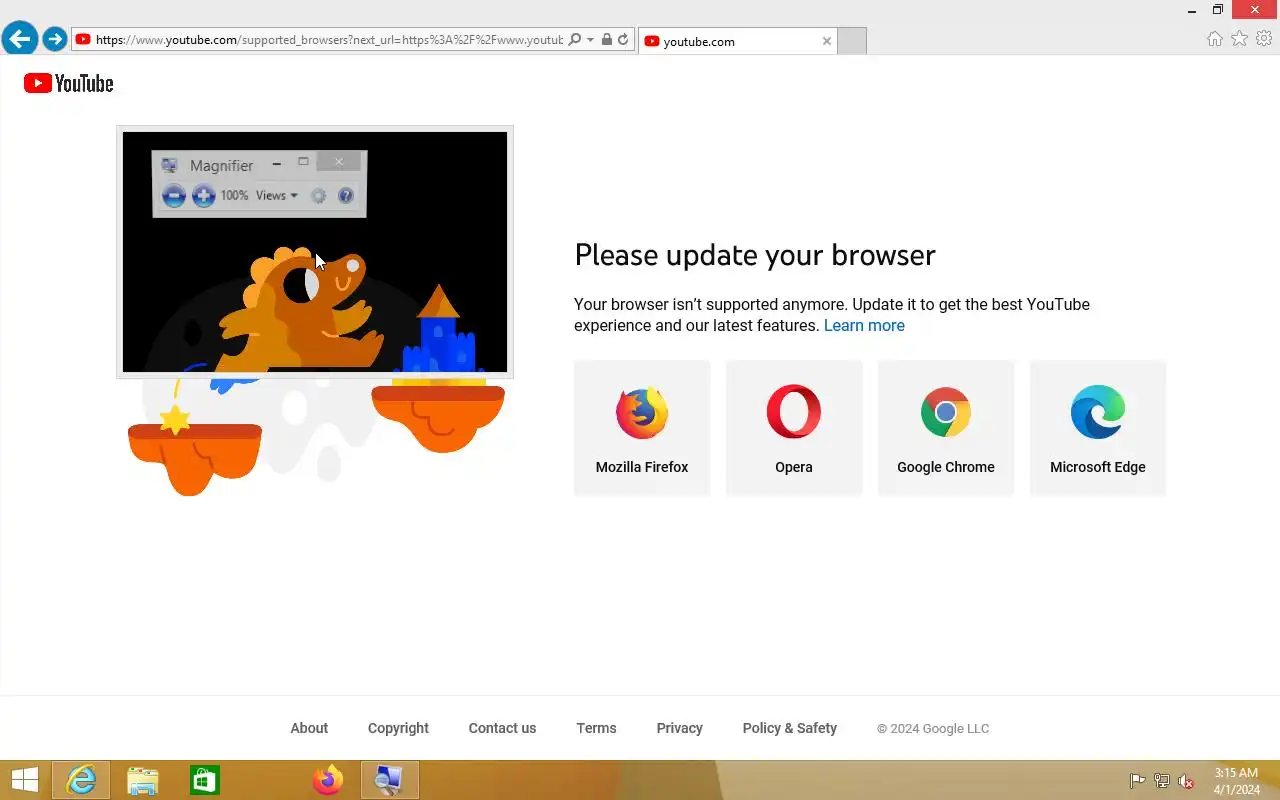
Task: Open the address bar autocomplete dropdown arrow
Action: (590, 40)
